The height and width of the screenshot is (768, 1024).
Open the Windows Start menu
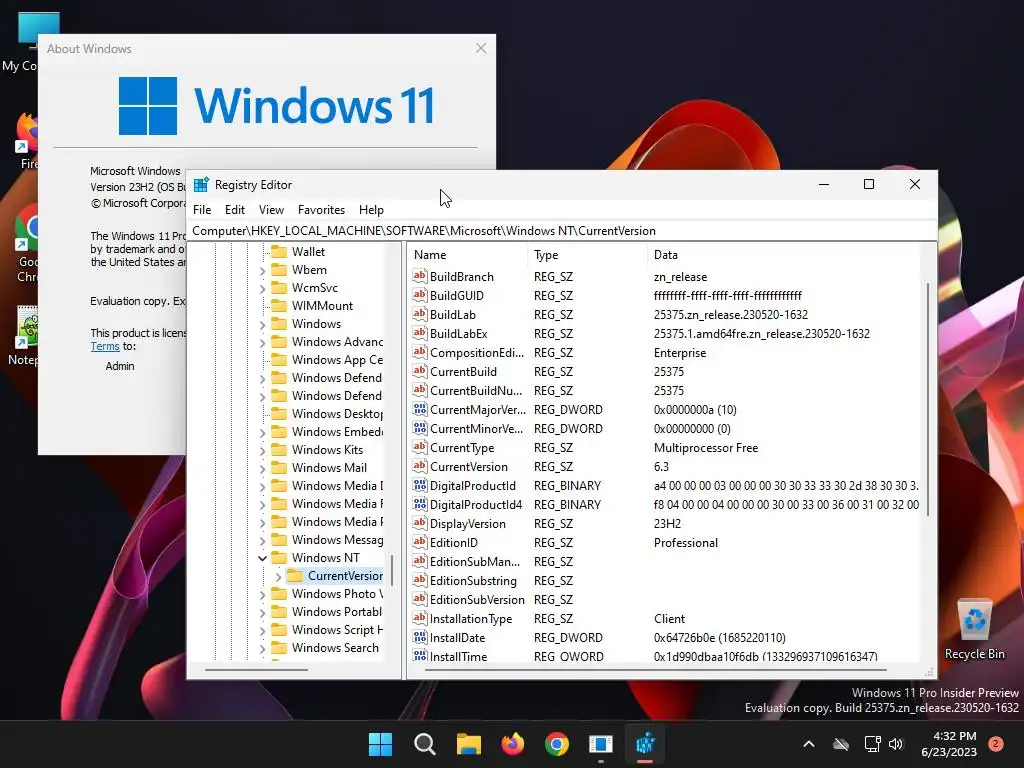(x=380, y=744)
